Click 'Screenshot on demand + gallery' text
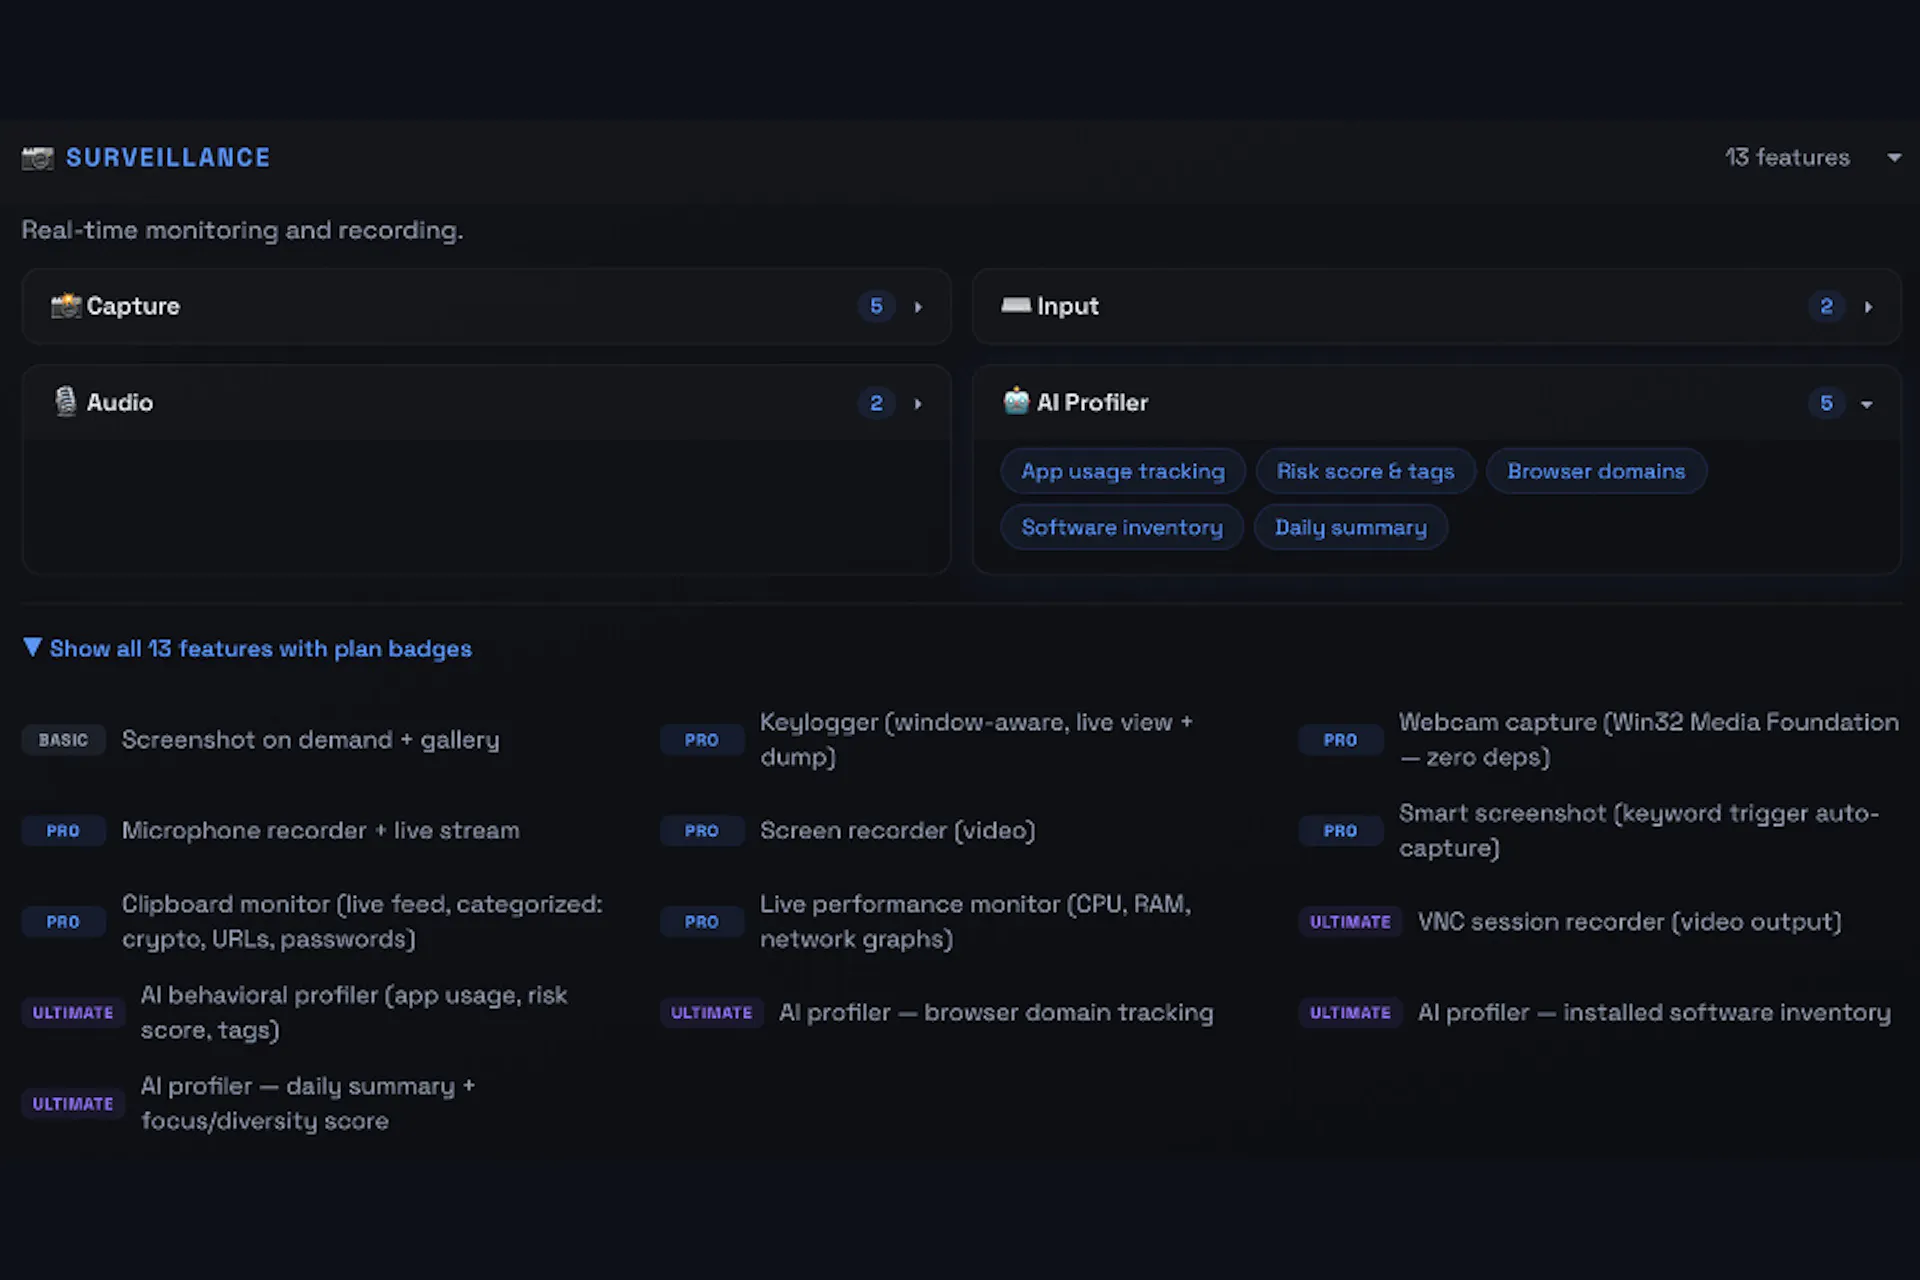The width and height of the screenshot is (1920, 1280). 310,740
